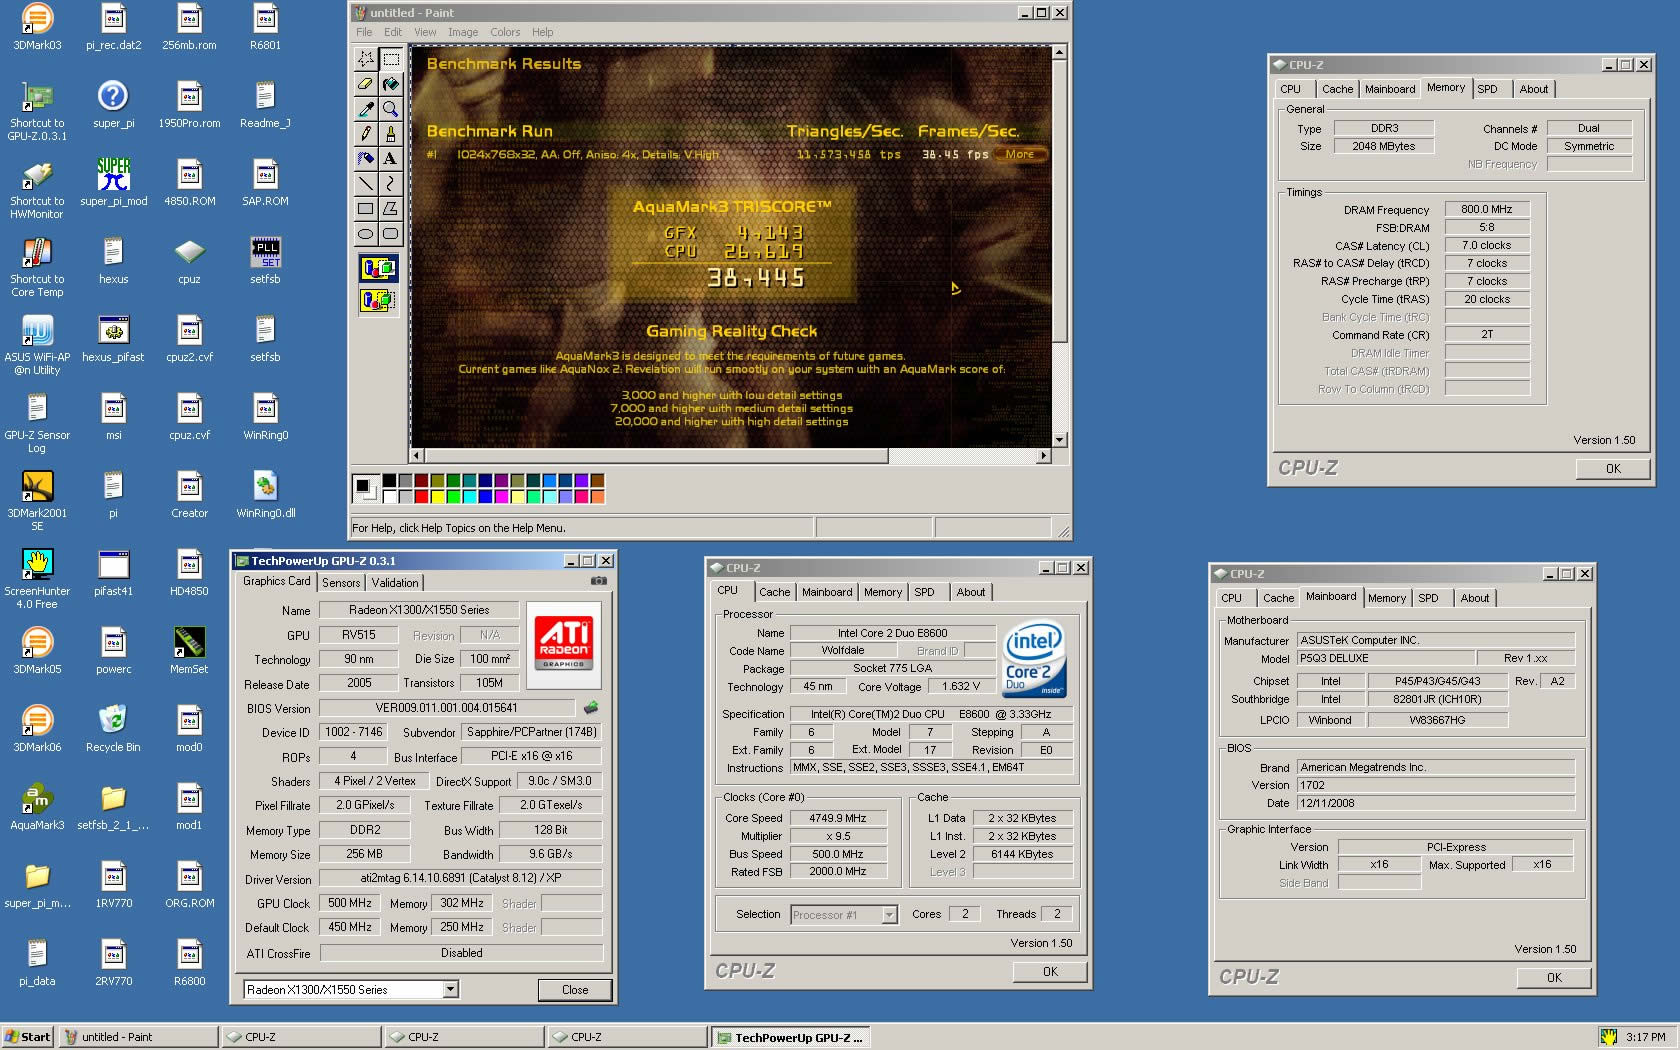Open the Image menu in Paint

click(x=463, y=32)
